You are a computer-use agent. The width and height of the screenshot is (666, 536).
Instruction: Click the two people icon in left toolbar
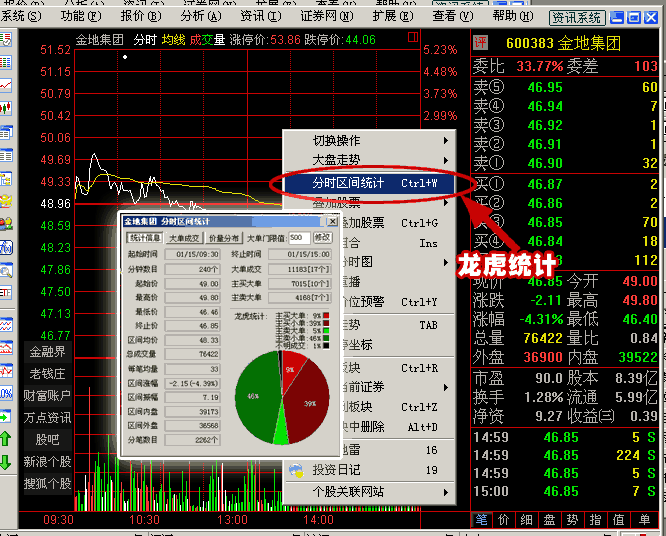tap(6, 224)
